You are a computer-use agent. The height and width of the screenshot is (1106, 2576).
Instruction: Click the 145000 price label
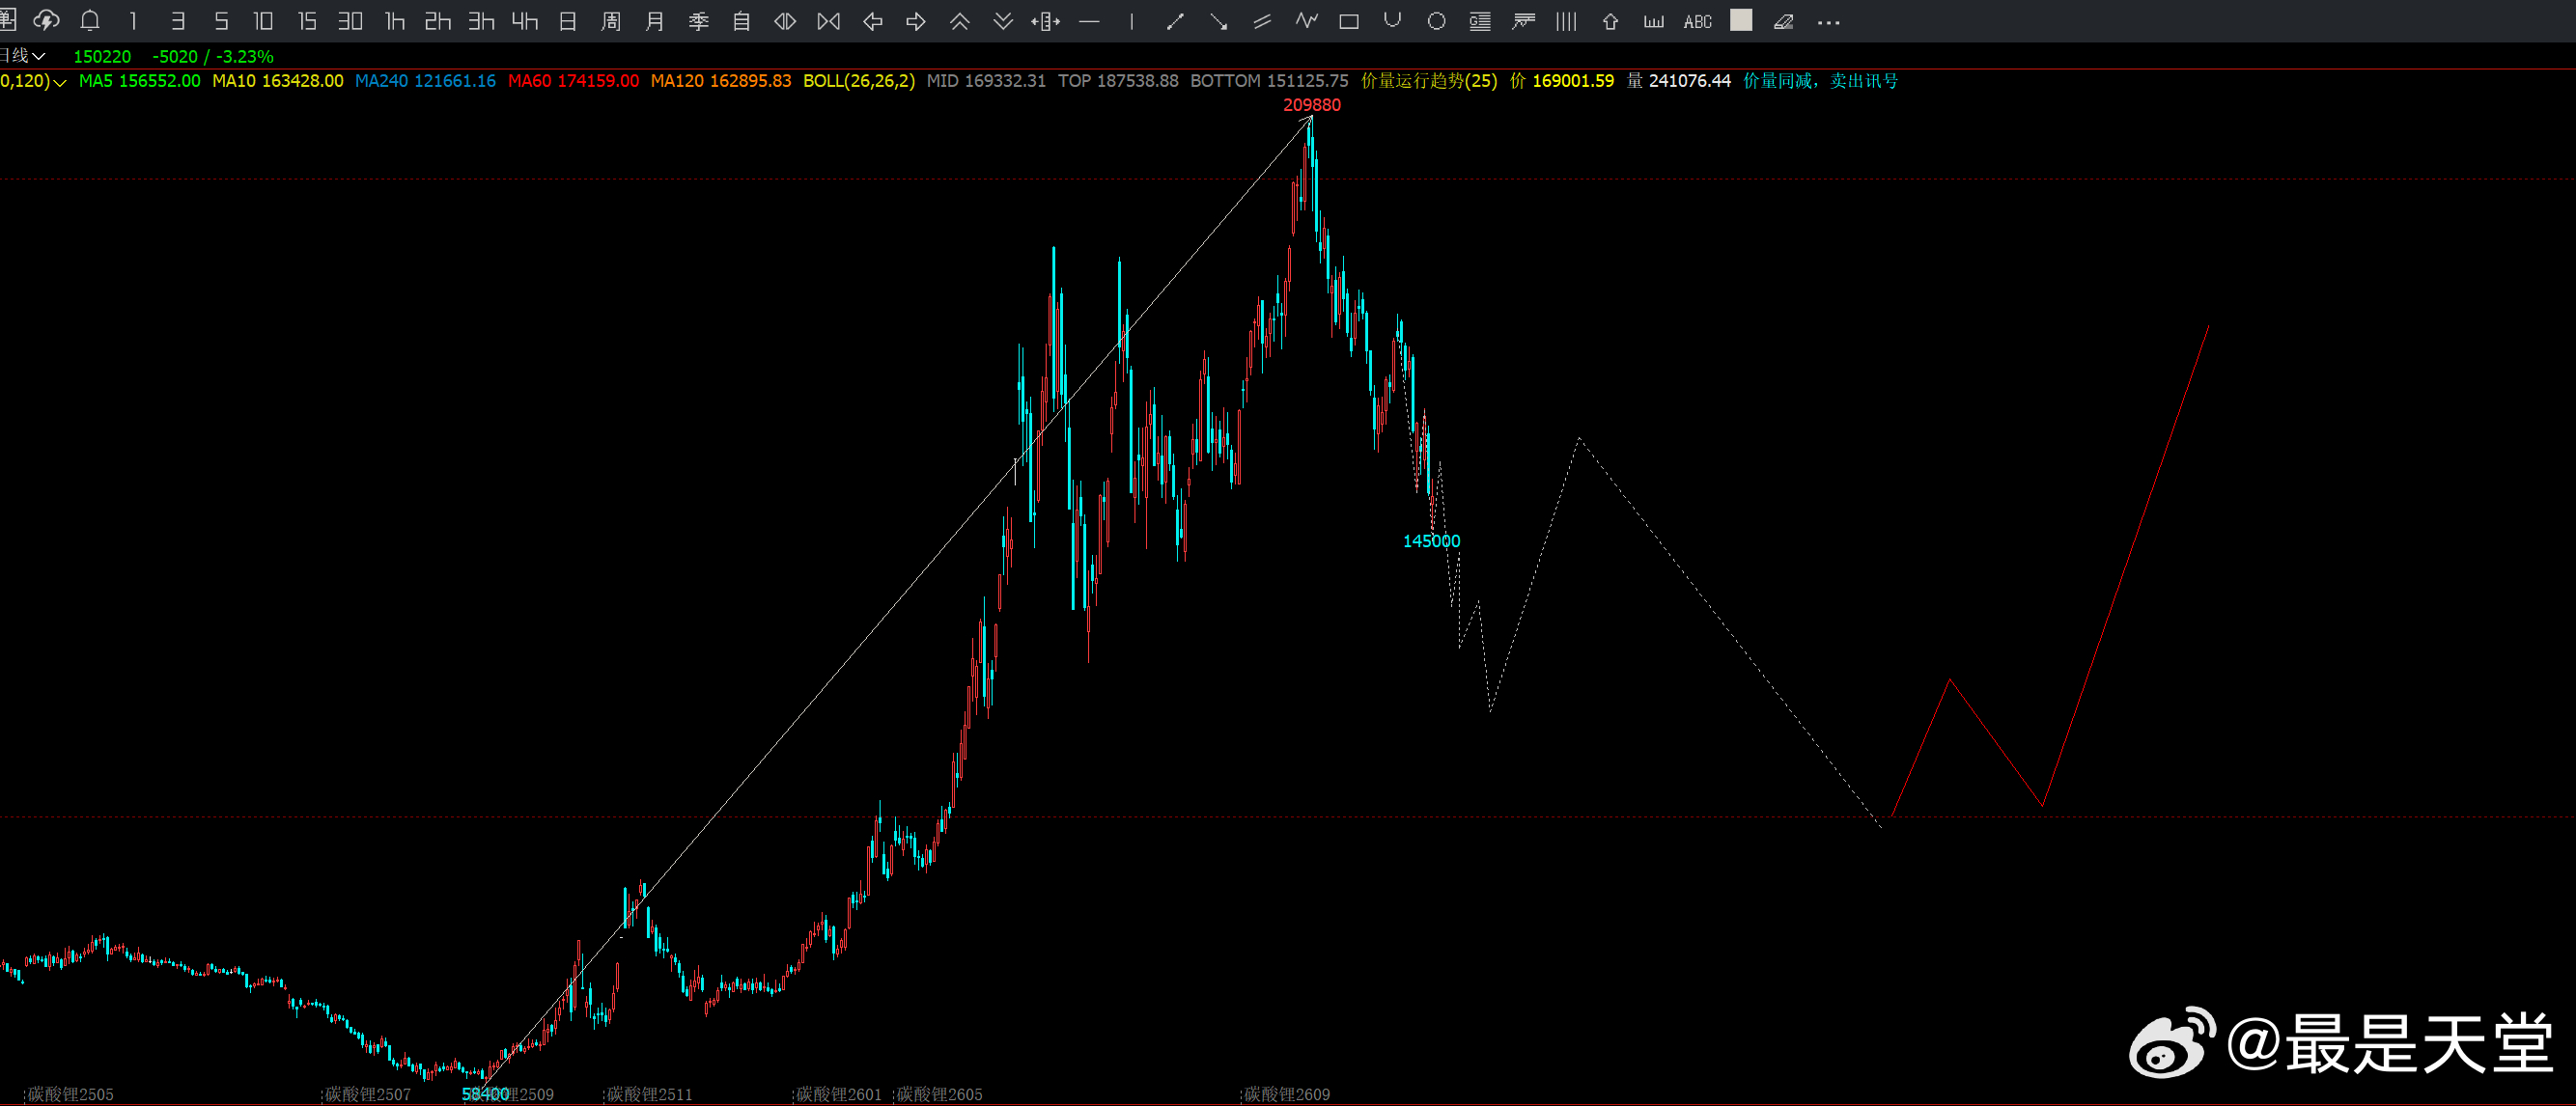click(x=1431, y=541)
